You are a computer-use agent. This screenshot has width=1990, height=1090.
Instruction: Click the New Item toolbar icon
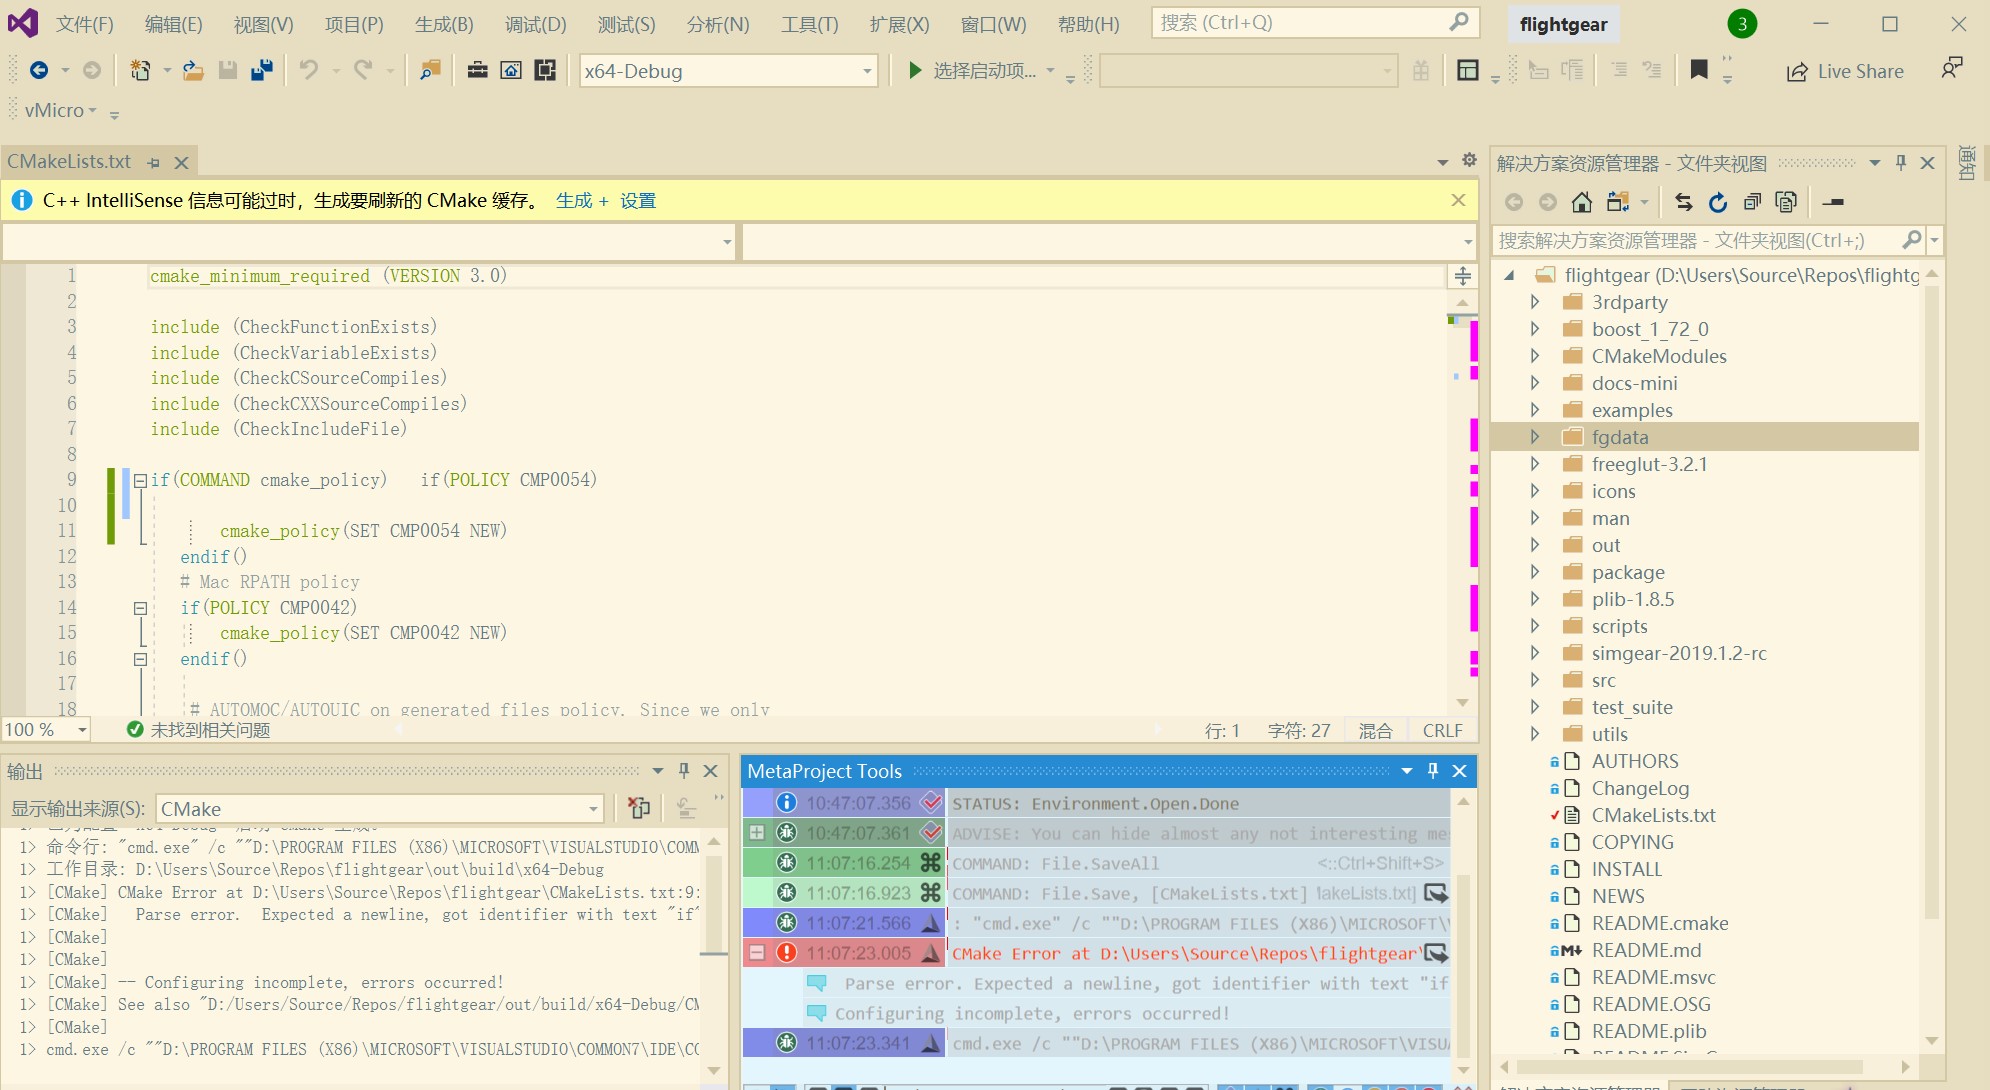point(140,70)
